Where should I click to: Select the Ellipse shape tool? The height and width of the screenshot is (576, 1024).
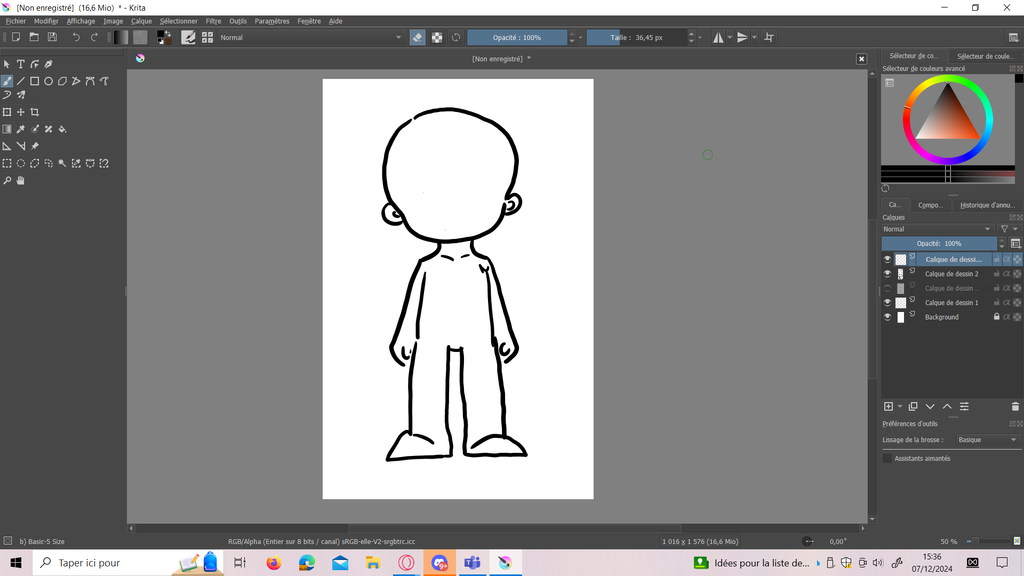(48, 81)
